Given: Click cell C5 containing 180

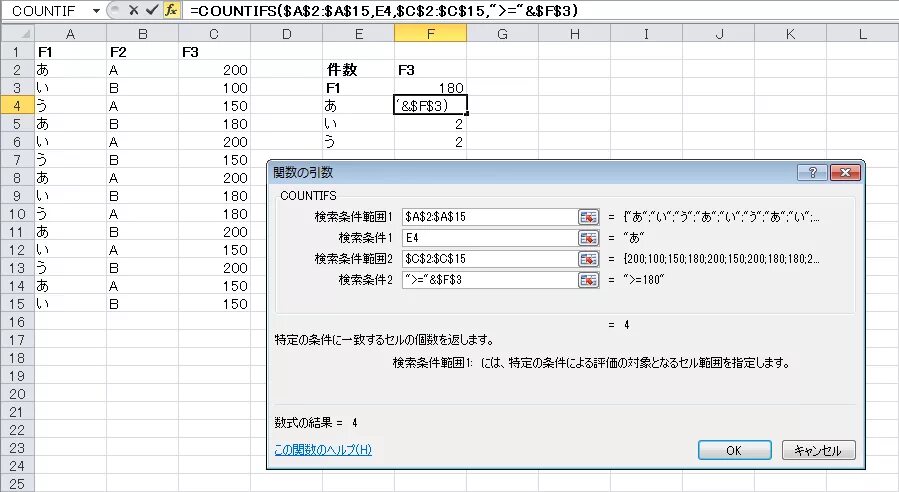Looking at the screenshot, I should coord(214,124).
